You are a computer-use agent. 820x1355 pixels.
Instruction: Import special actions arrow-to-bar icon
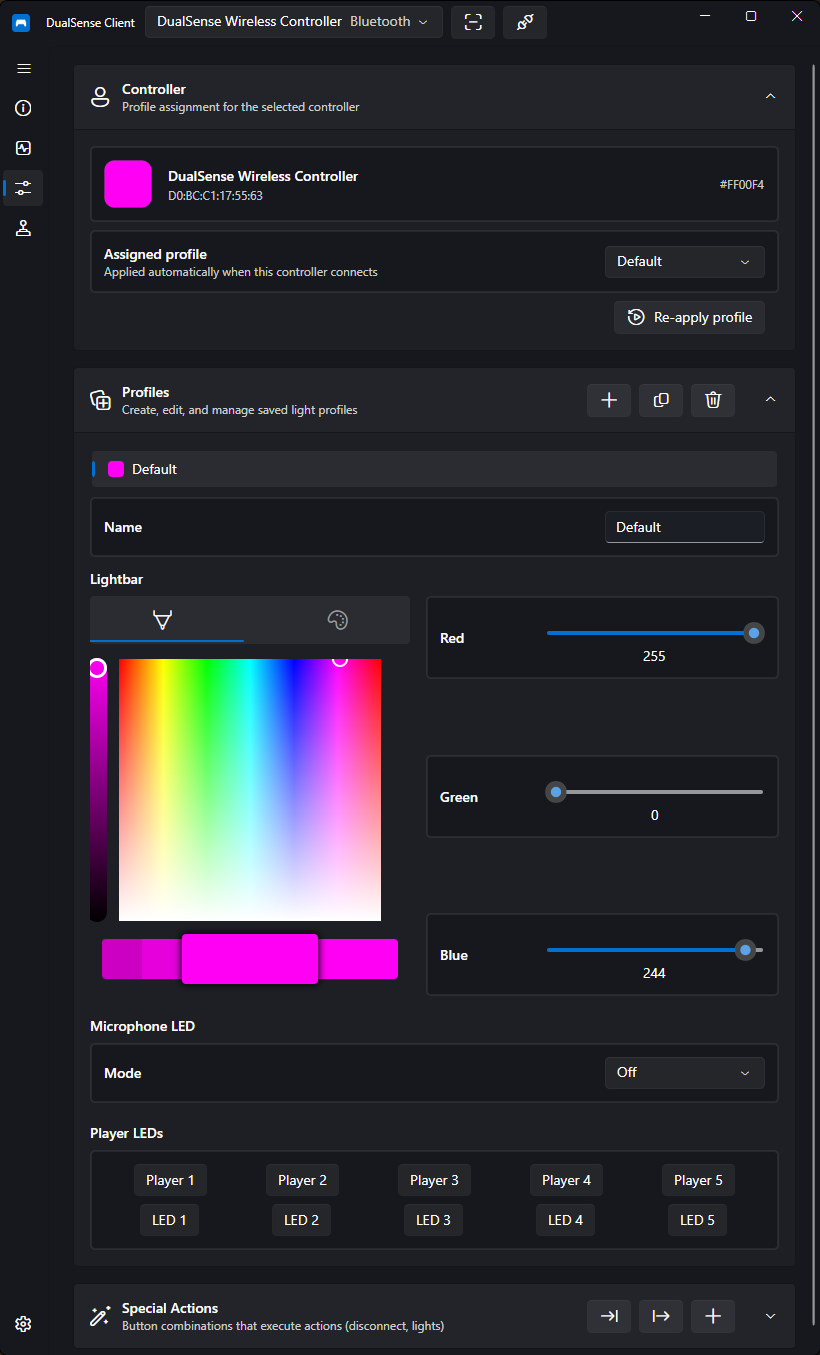609,1316
